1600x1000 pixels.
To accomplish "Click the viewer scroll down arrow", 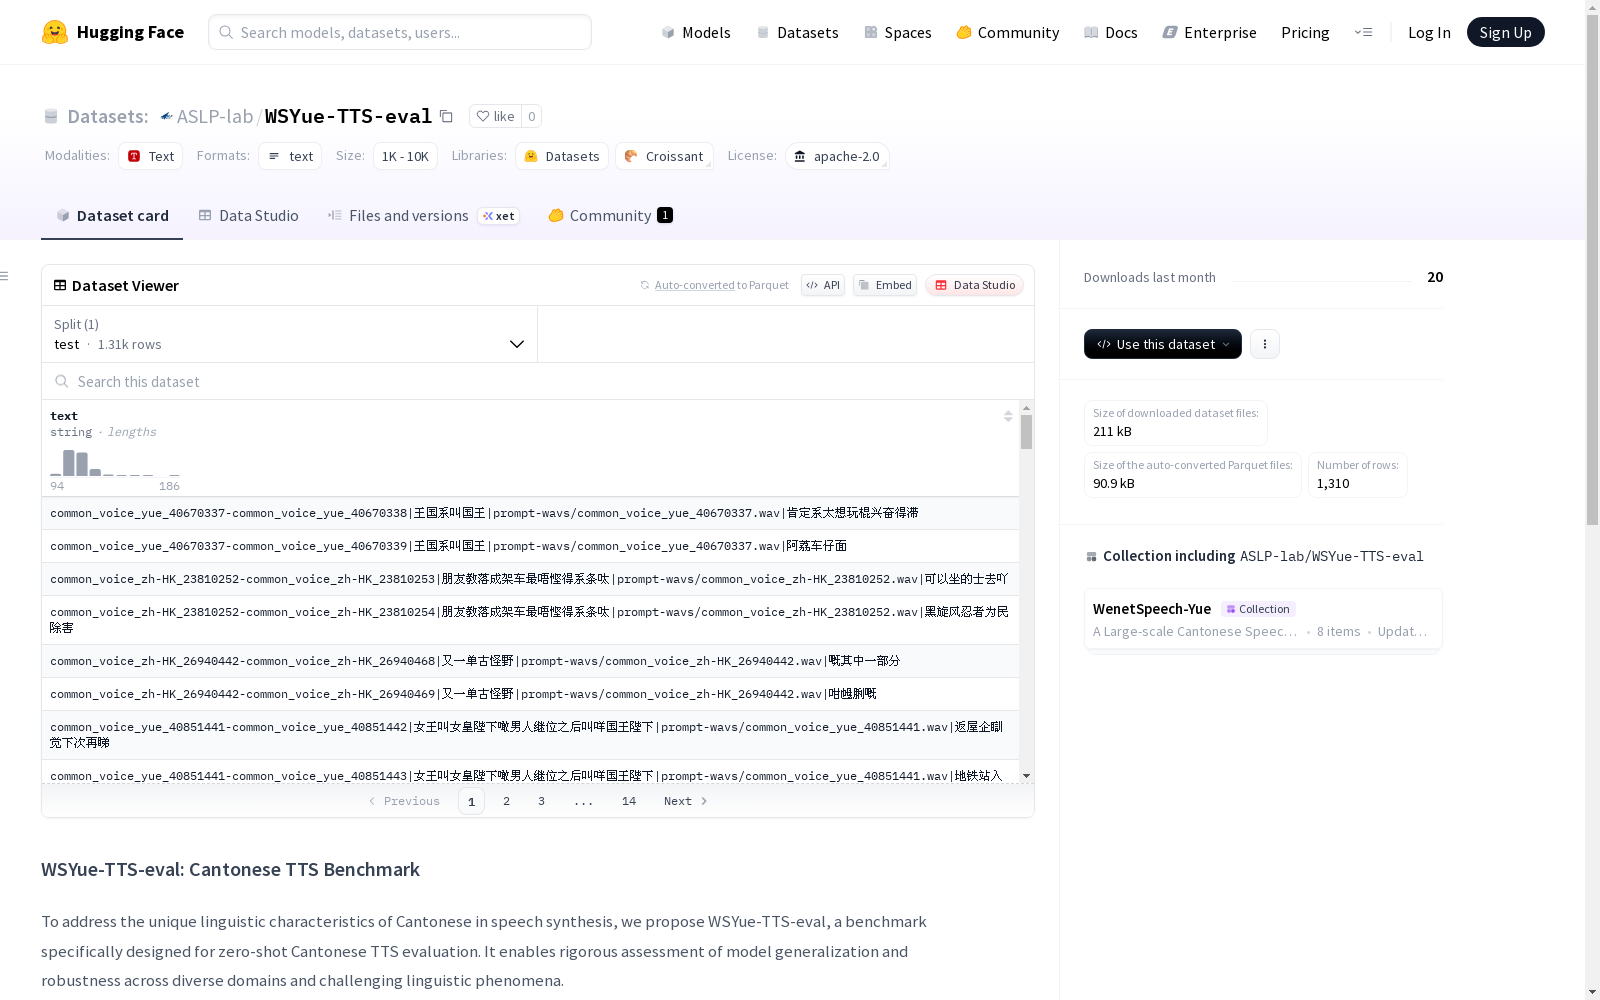I will click(x=1026, y=776).
